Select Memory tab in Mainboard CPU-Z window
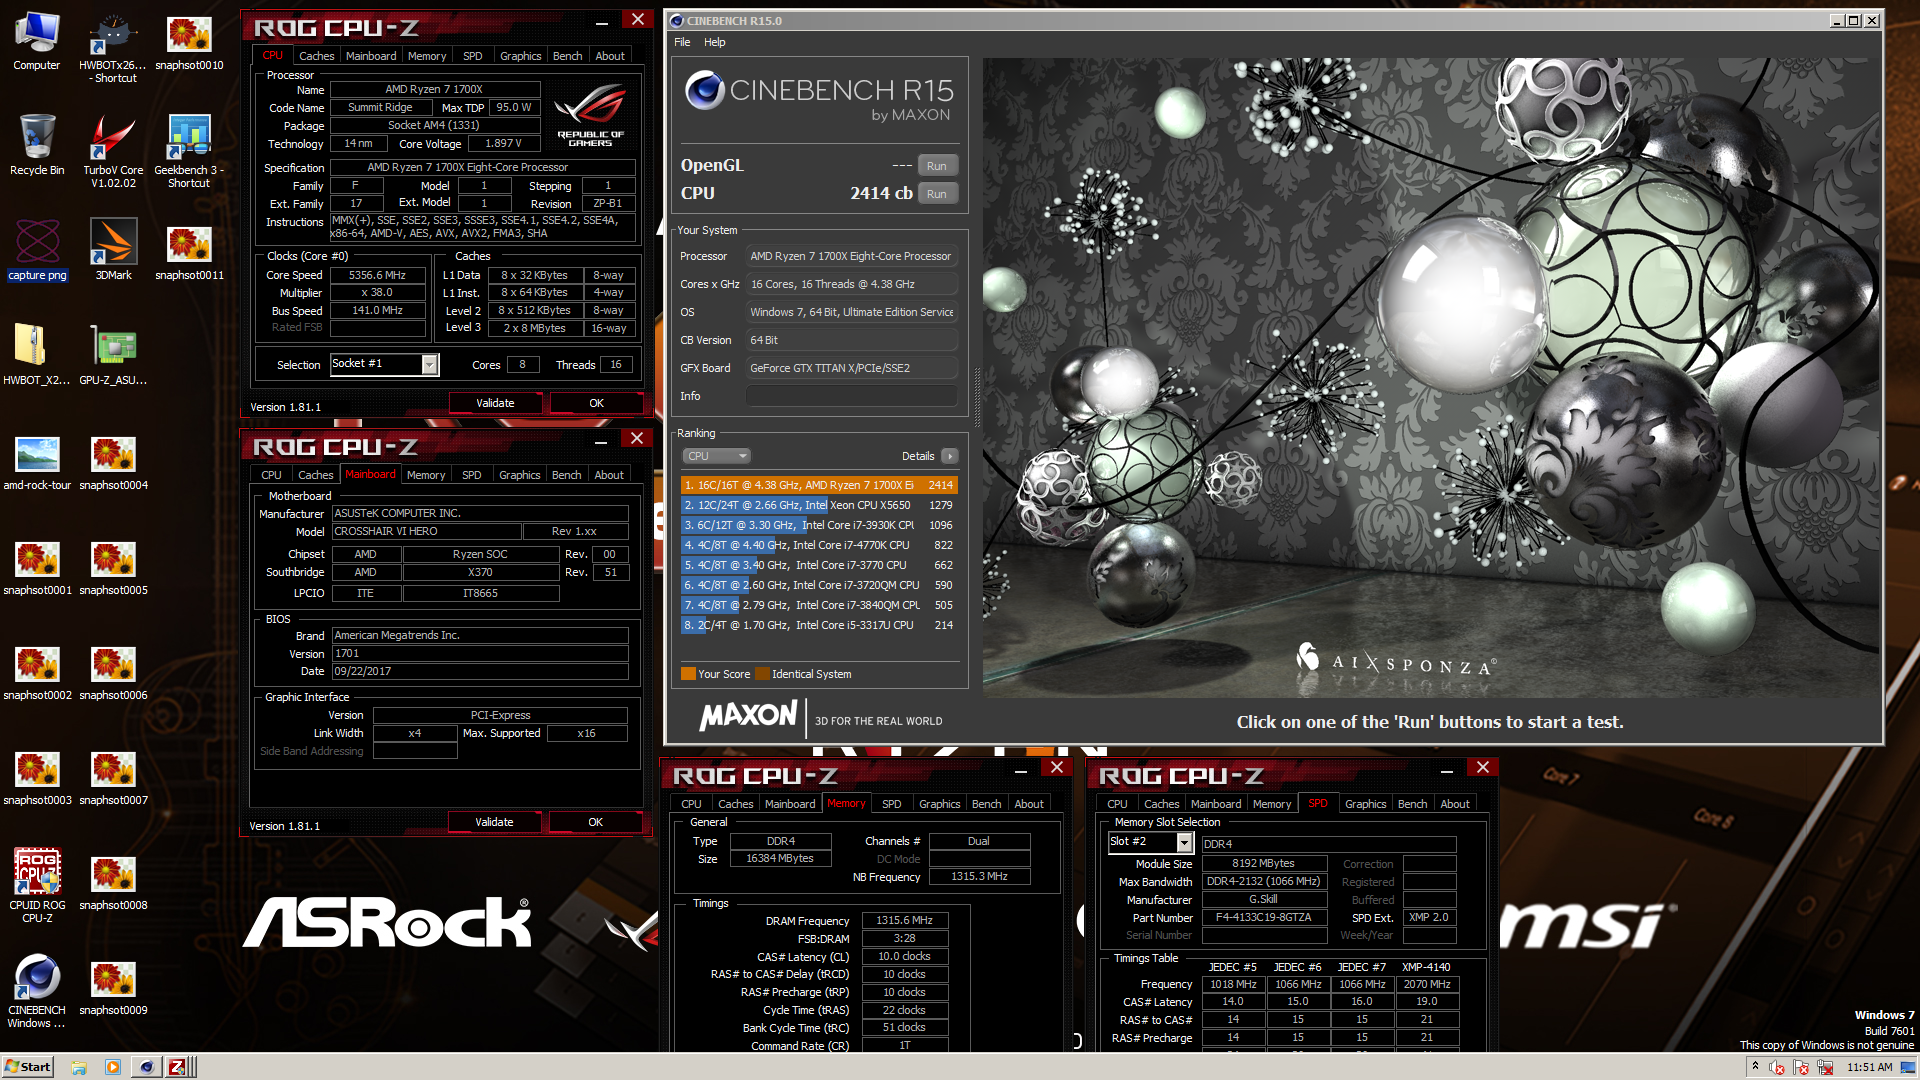1920x1080 pixels. pyautogui.click(x=426, y=475)
